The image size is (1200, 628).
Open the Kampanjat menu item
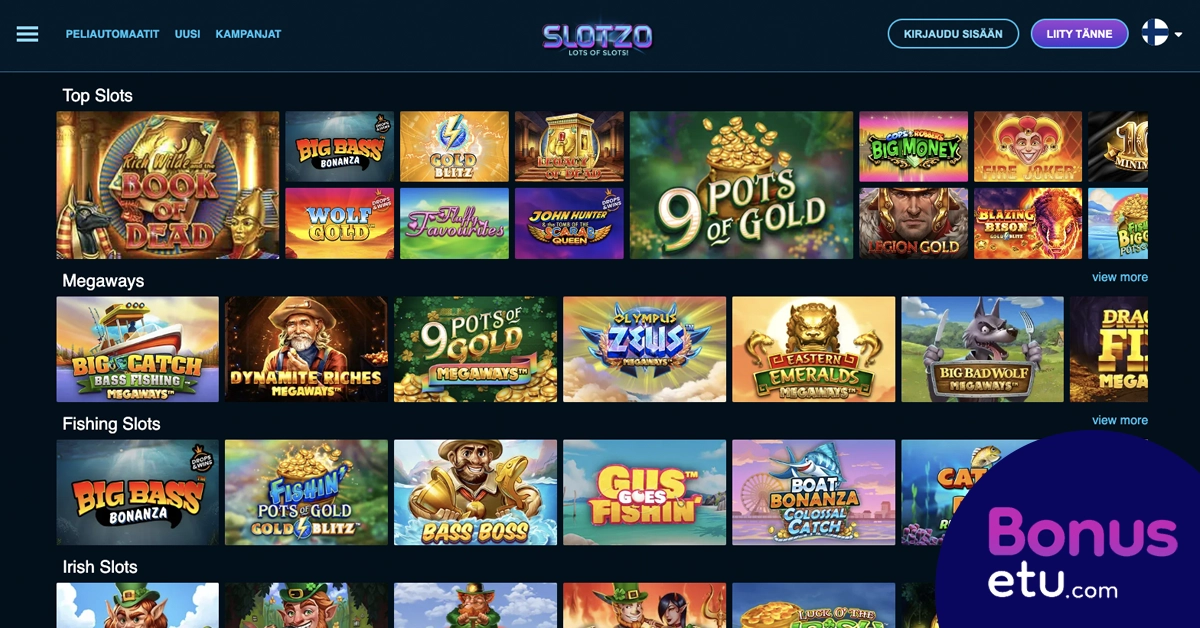tap(248, 34)
